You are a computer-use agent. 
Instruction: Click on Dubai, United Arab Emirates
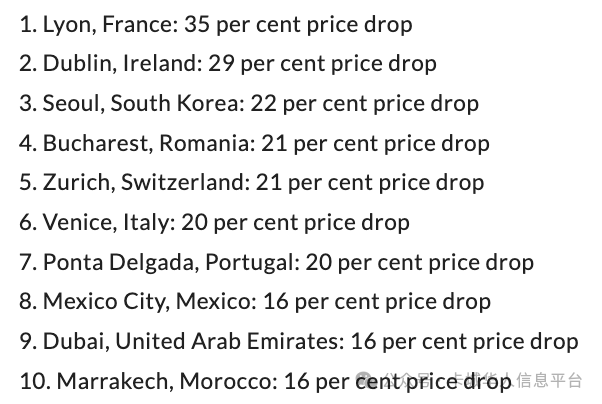[x=182, y=341]
